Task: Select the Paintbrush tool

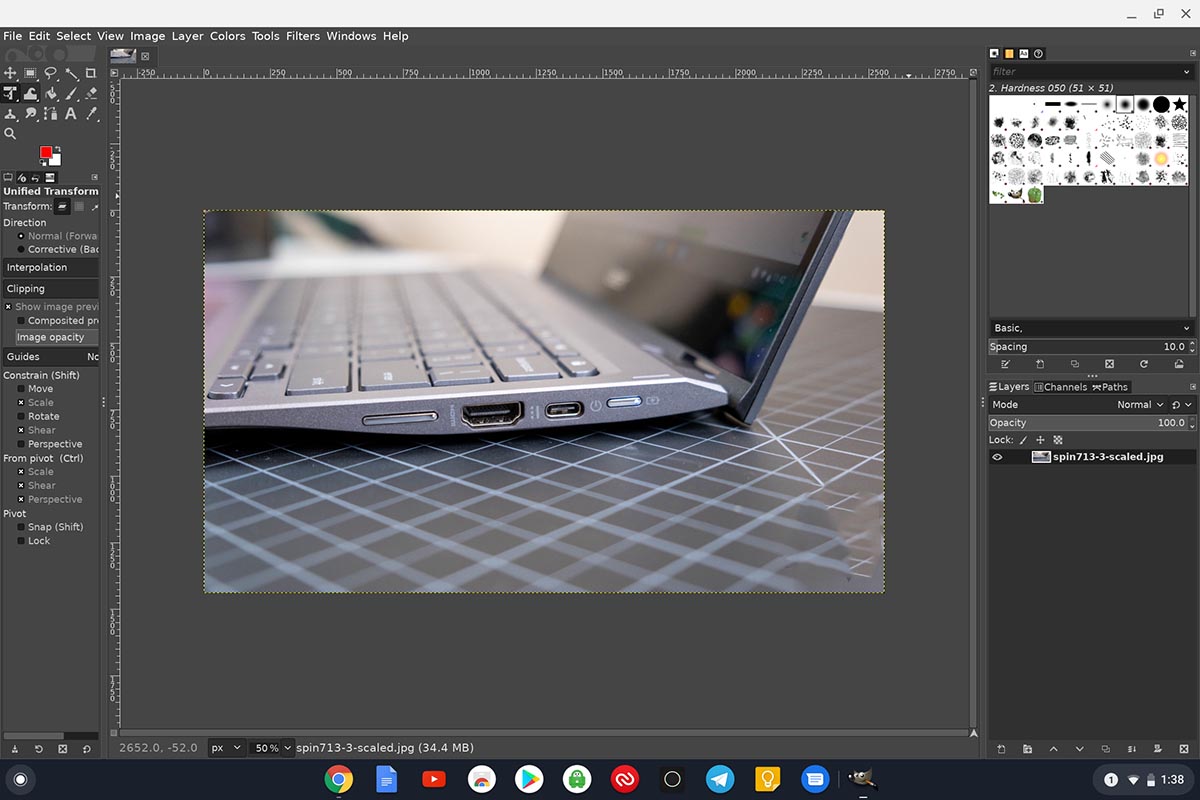Action: 70,93
